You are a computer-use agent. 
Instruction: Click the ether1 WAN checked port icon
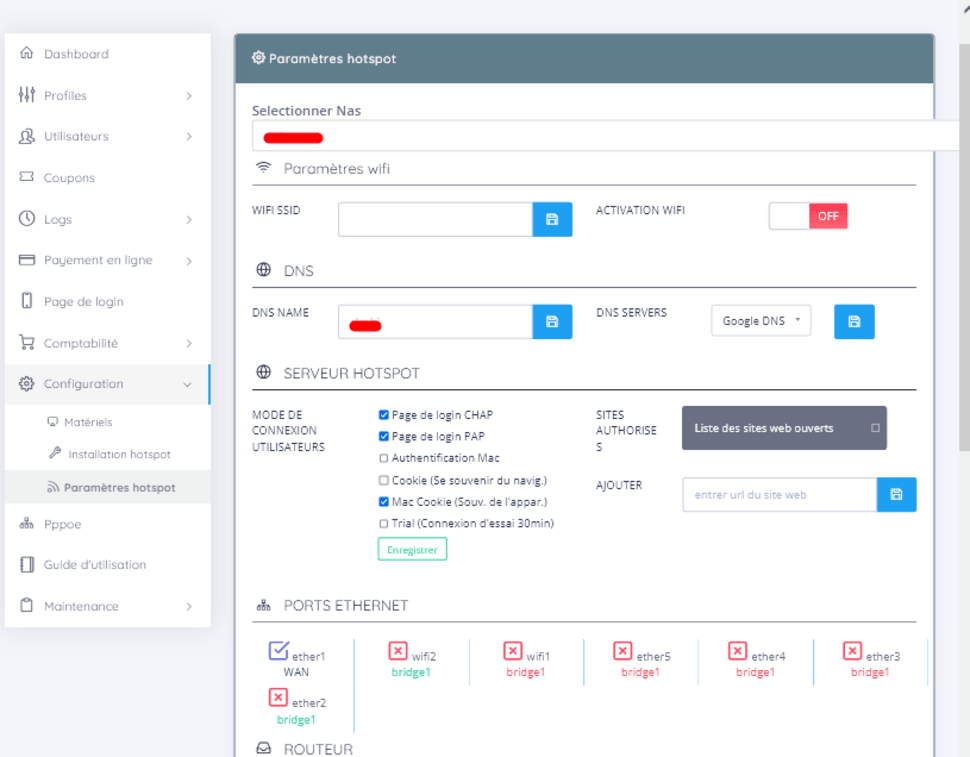279,652
